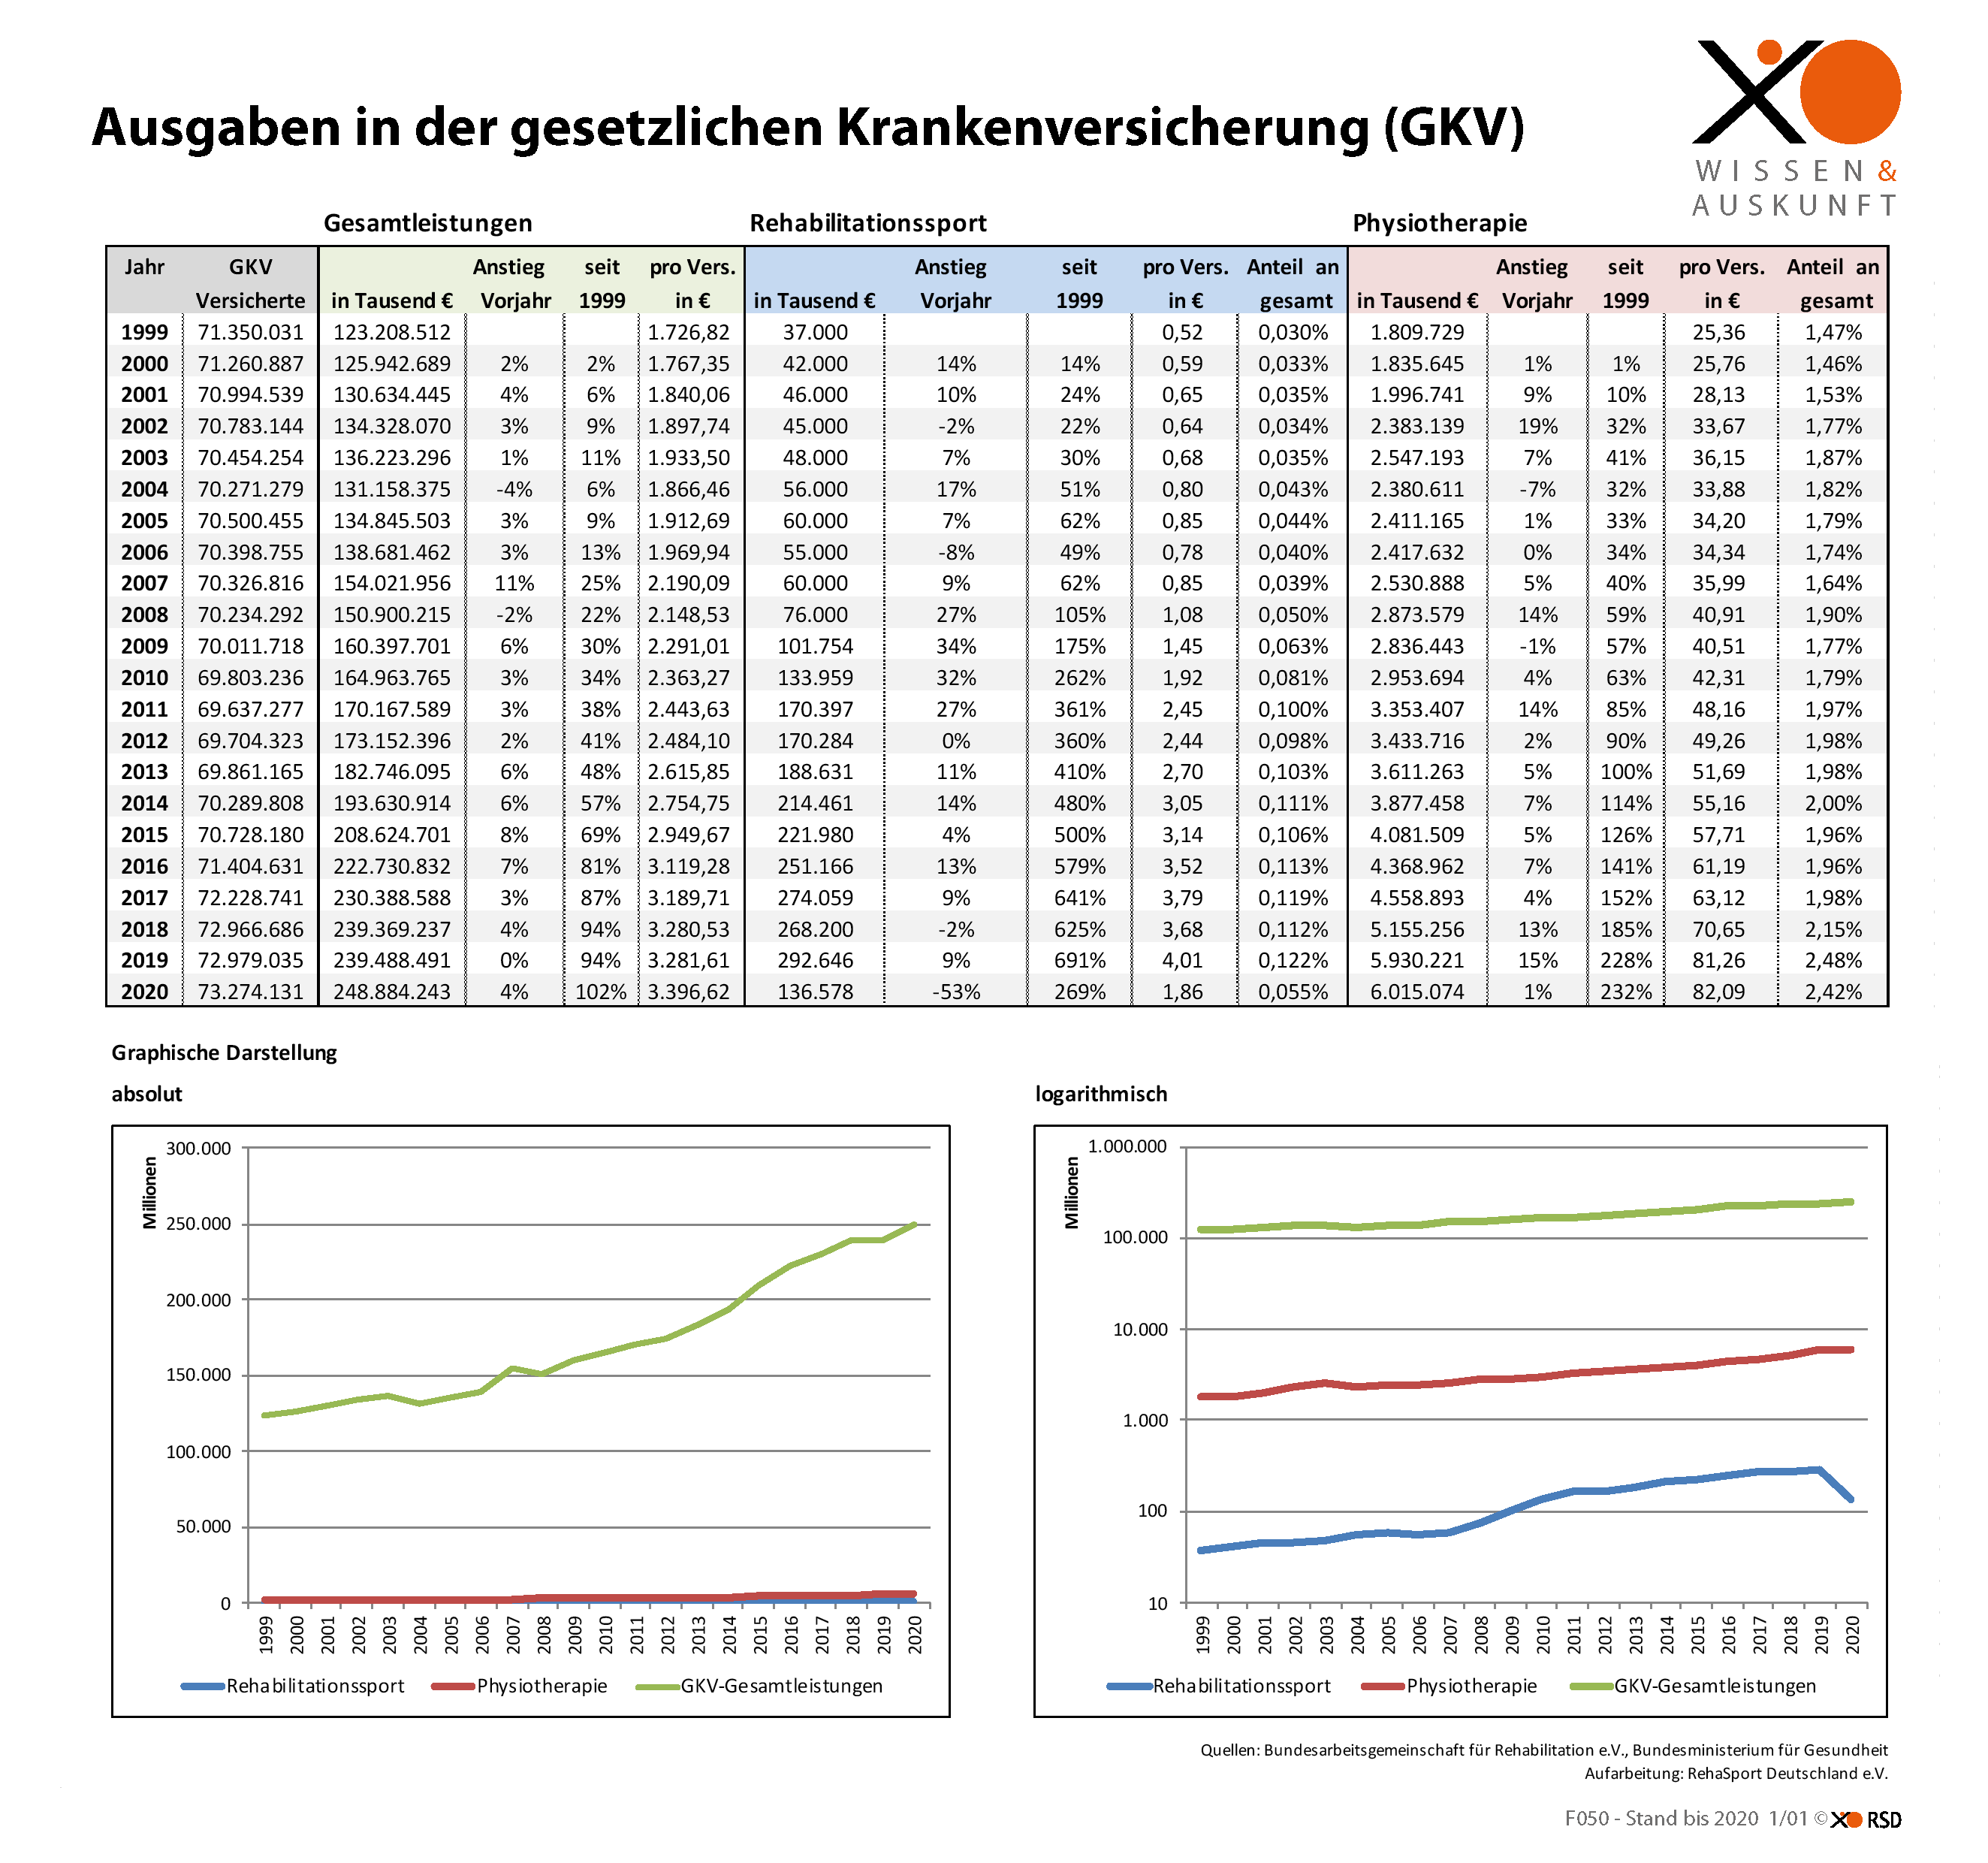Click blue Rehabilitationssport legend marker in absolut chart
Viewport: 1988px width, 1863px height.
(x=202, y=1686)
